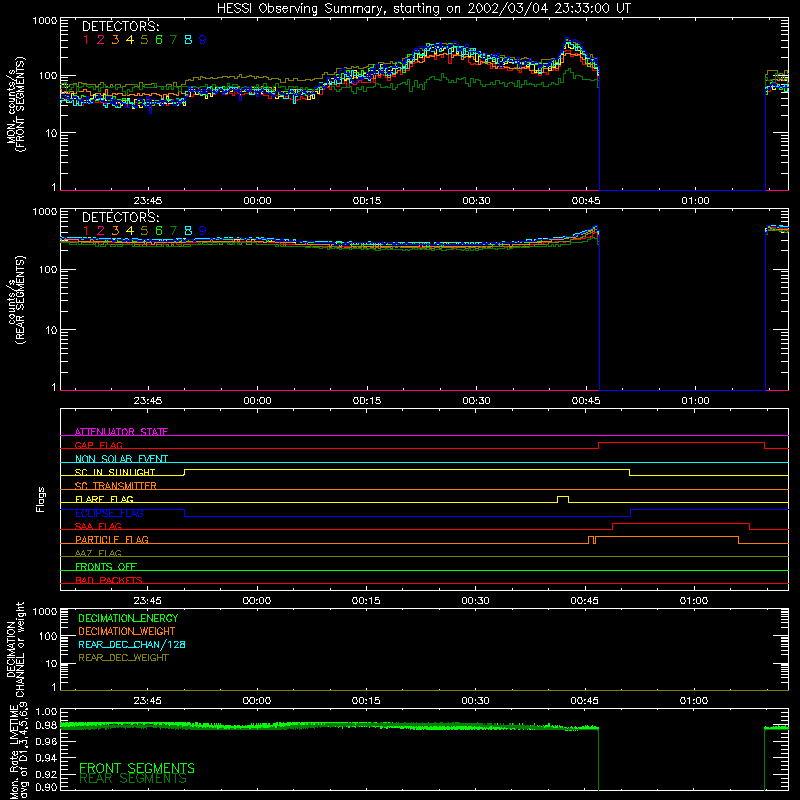Pick detector number 5 in rear segments legend
The image size is (800, 800).
coord(144,231)
